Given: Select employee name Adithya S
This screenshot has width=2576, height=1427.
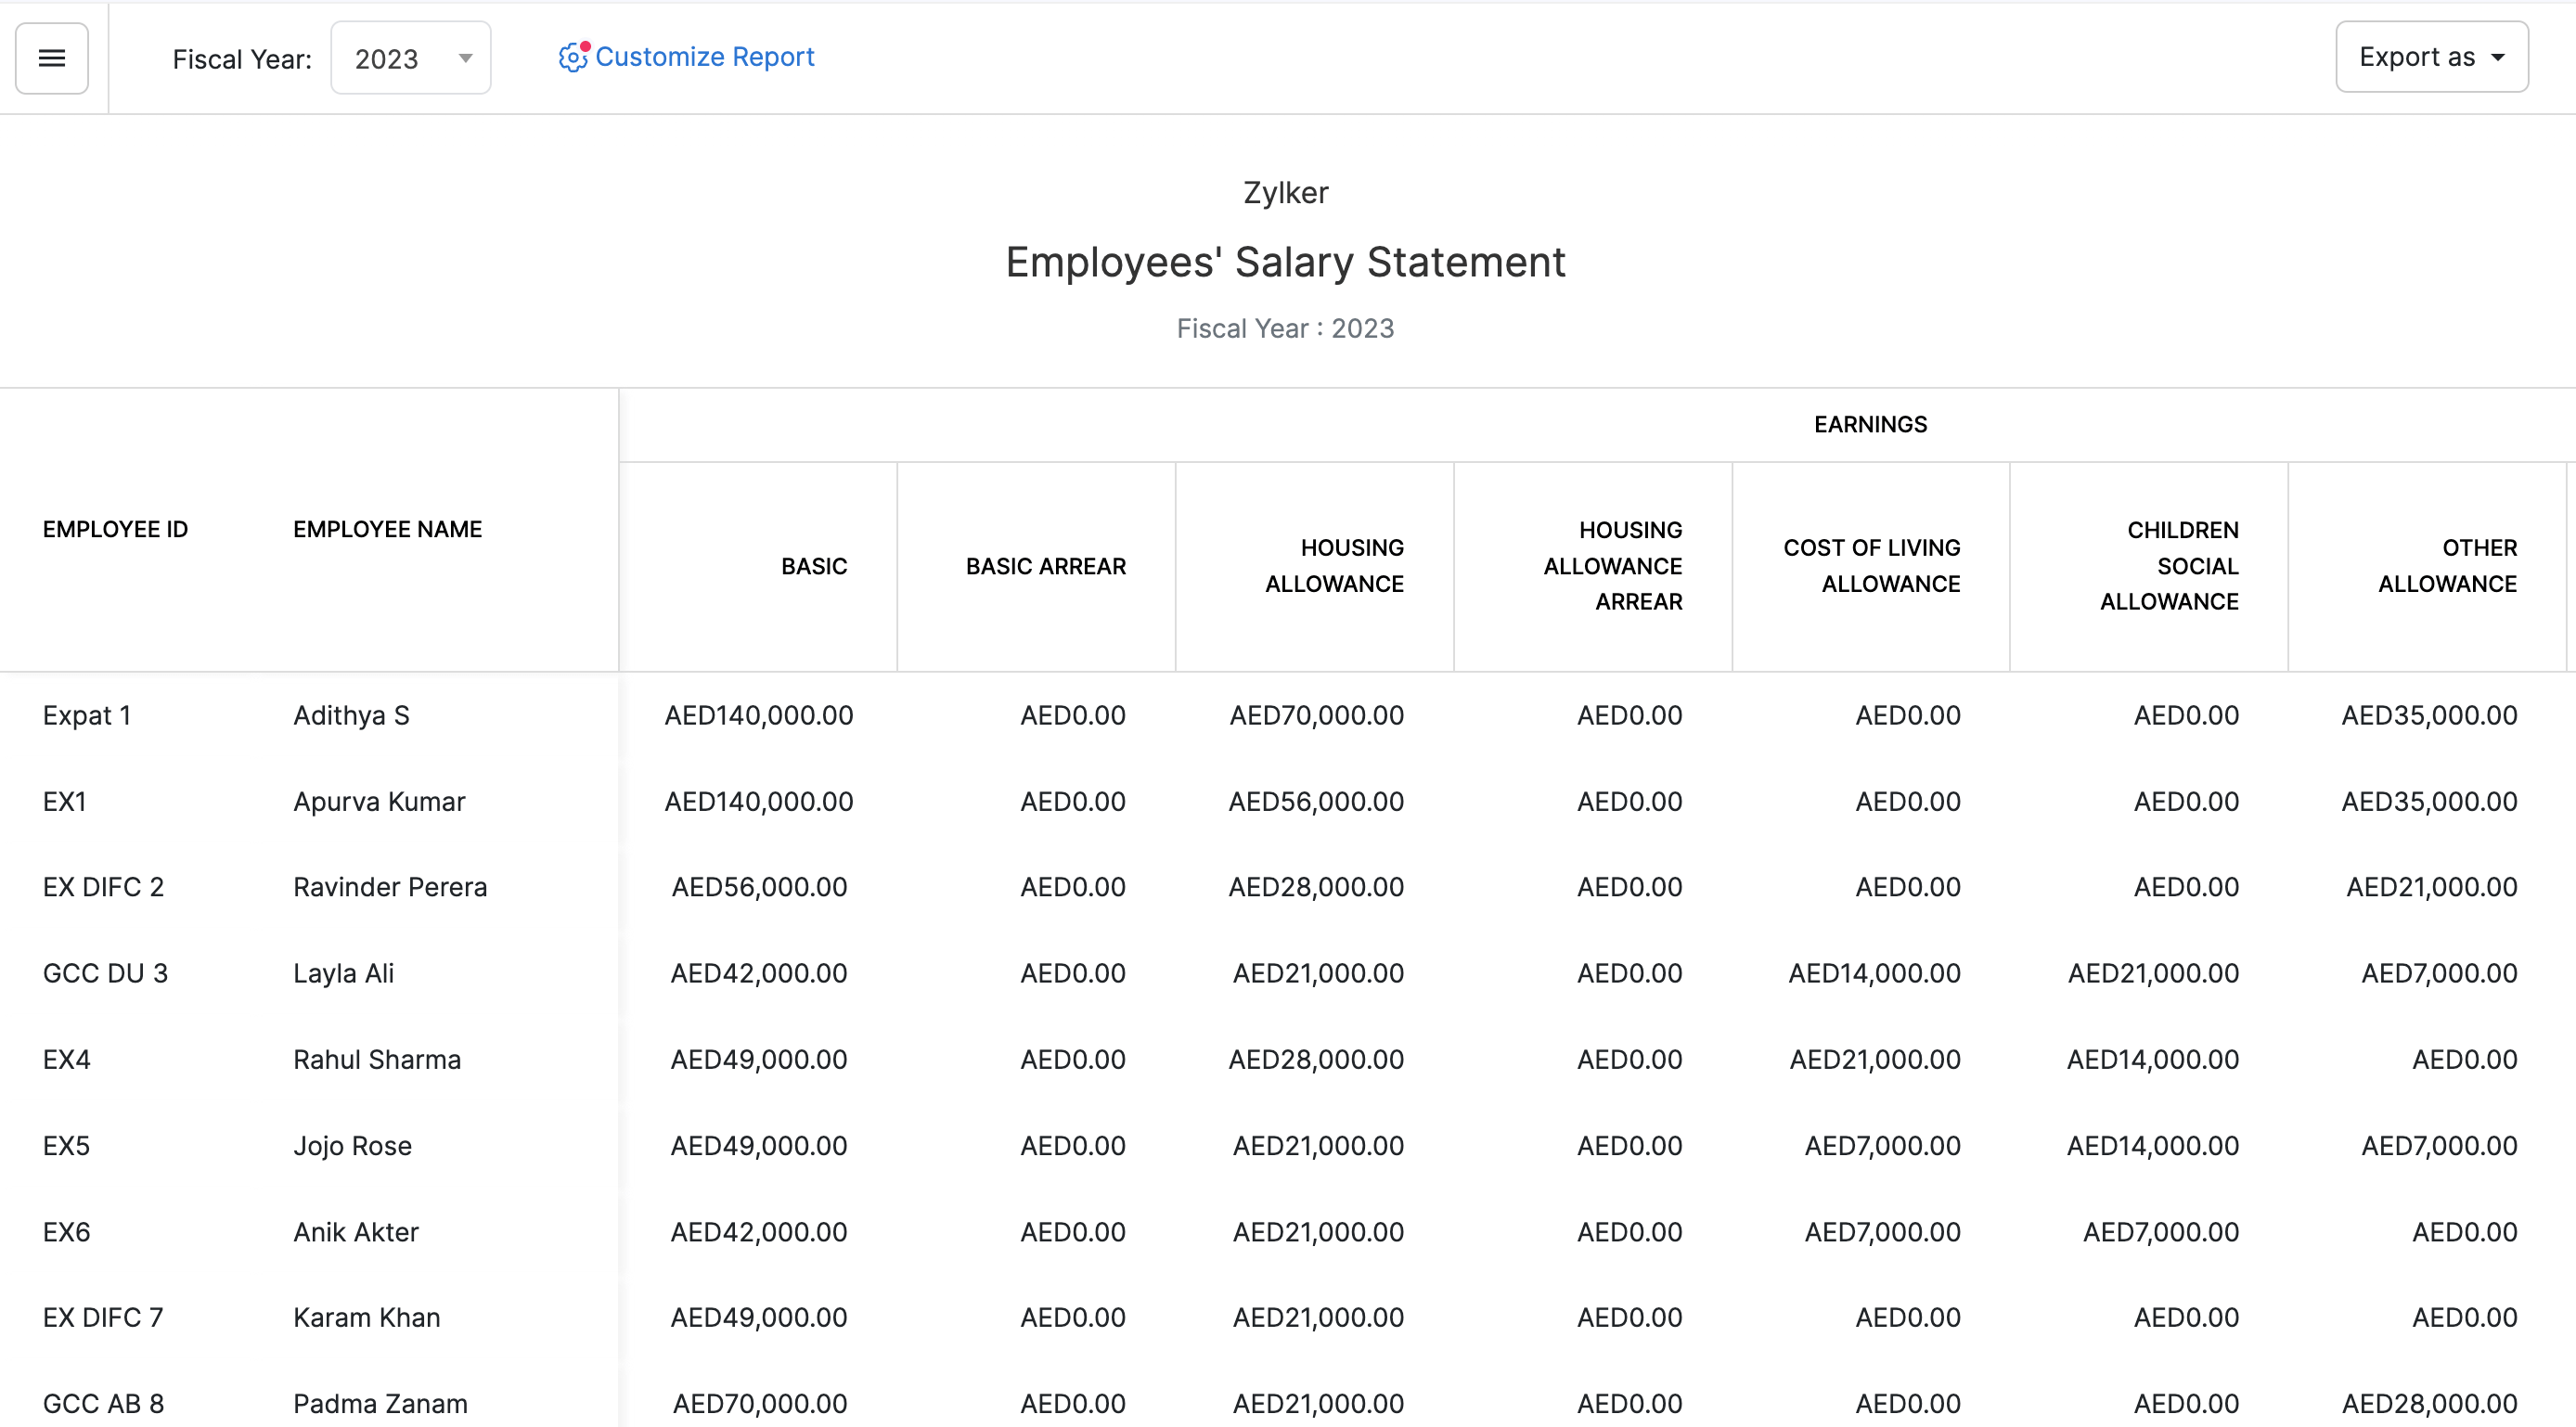Looking at the screenshot, I should pyautogui.click(x=351, y=715).
